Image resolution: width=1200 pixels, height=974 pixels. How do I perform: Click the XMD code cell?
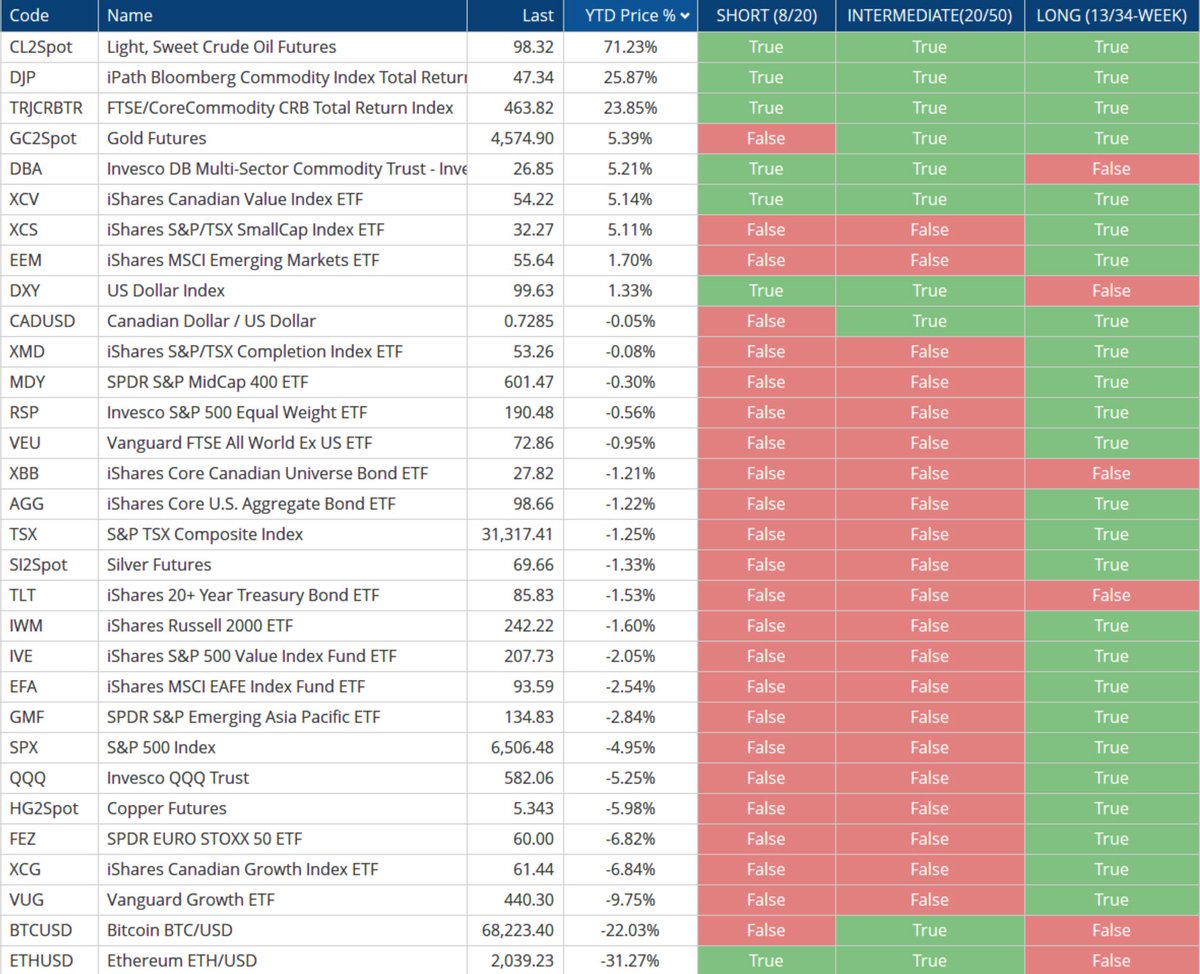[49, 352]
